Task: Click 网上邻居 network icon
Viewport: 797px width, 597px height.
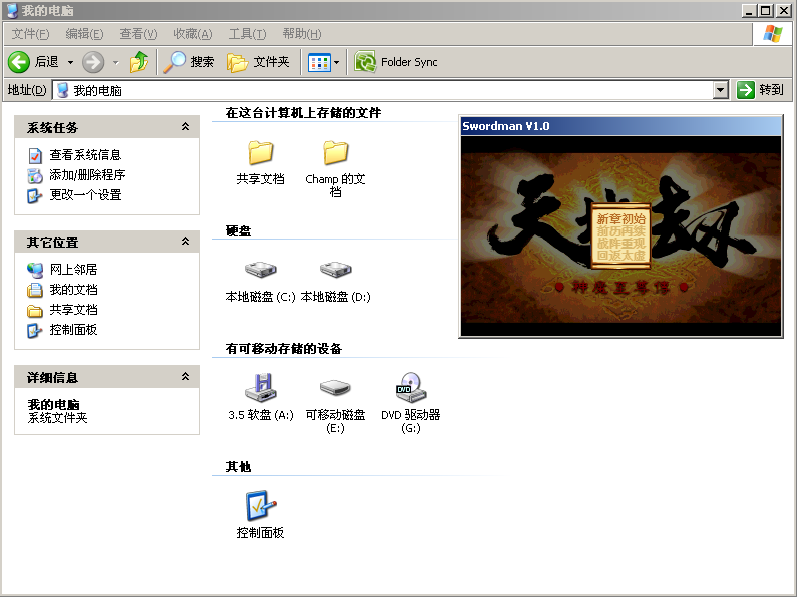Action: tap(35, 270)
